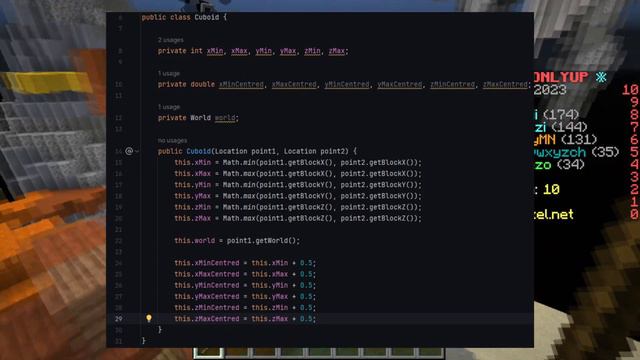Click the intention lightbulb on line 29
This screenshot has width=640, height=360.
149,318
